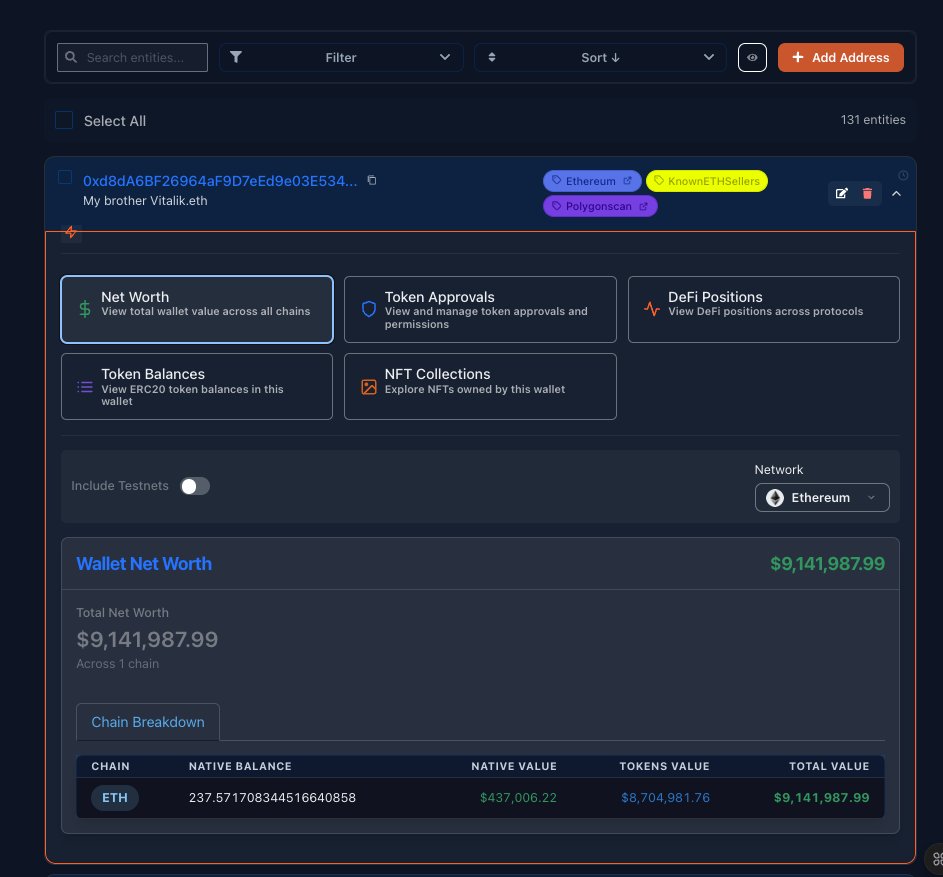
Task: Check the checkbox beside the wallet address
Action: pyautogui.click(x=65, y=176)
